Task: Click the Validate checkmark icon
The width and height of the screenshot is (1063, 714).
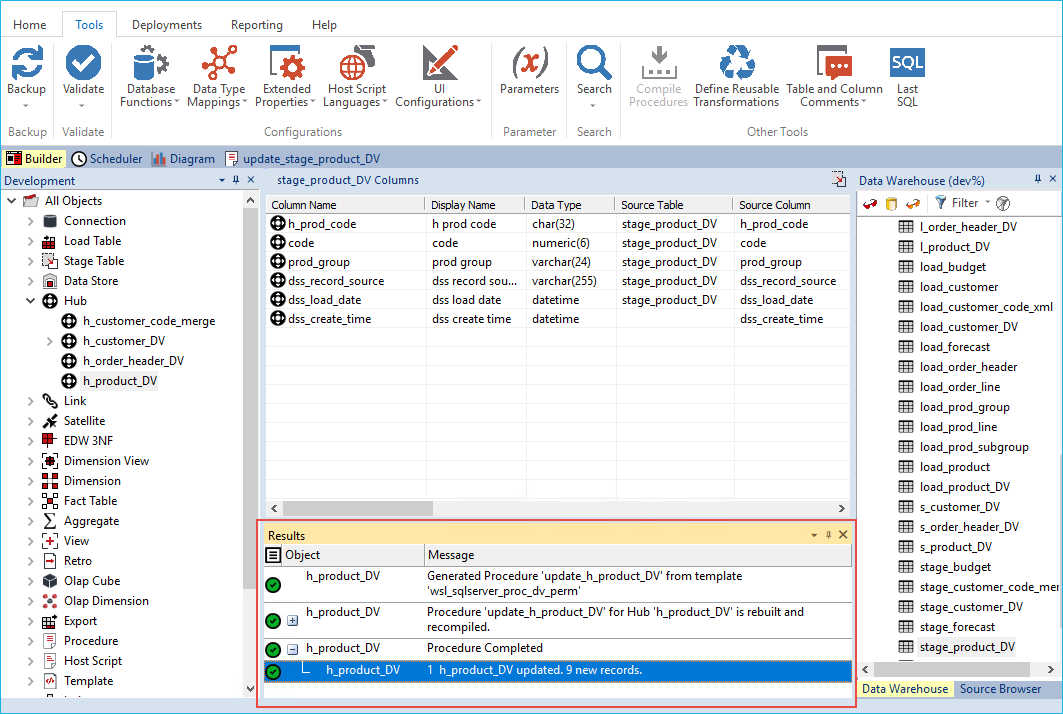Action: 83,64
